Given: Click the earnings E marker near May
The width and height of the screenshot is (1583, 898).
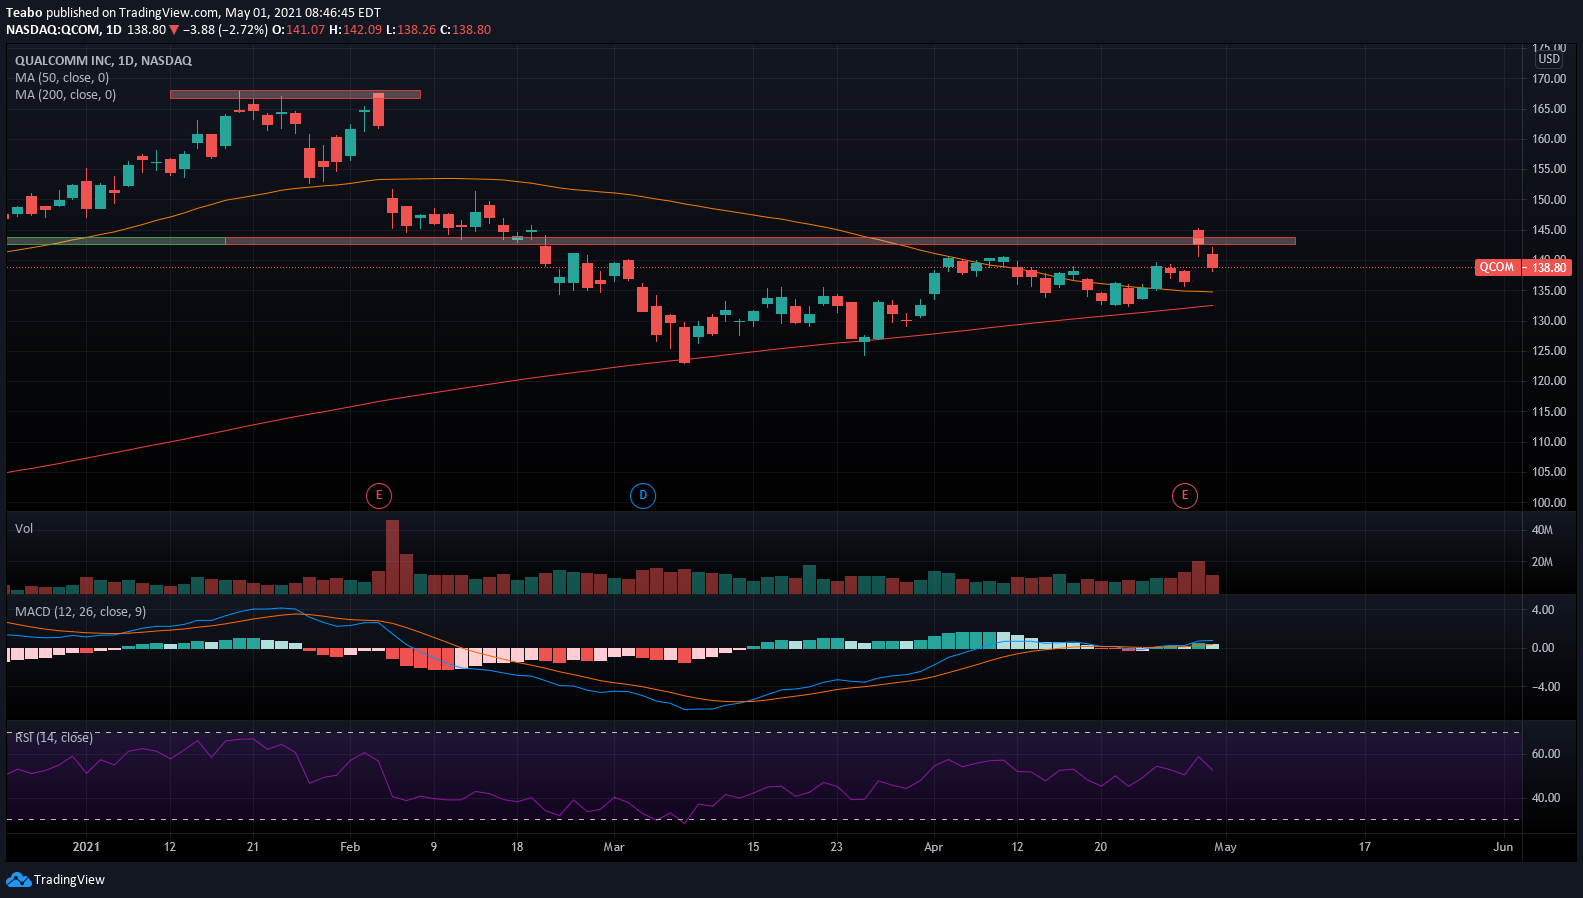Looking at the screenshot, I should (1185, 495).
